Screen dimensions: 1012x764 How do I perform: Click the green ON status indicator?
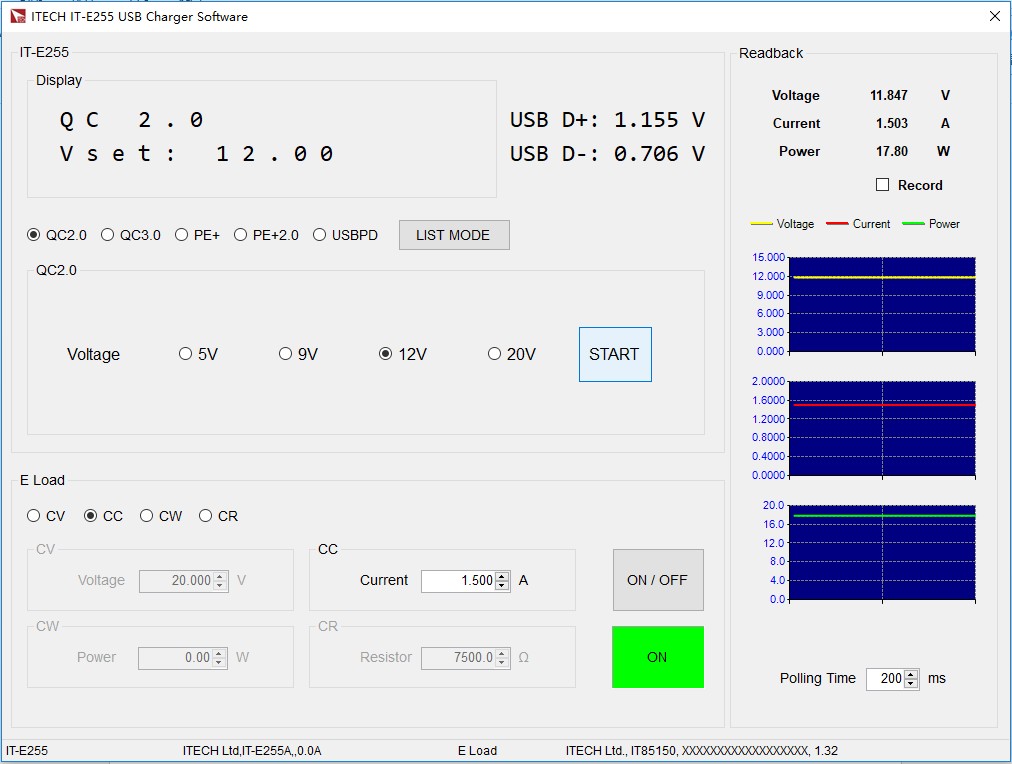pos(657,657)
